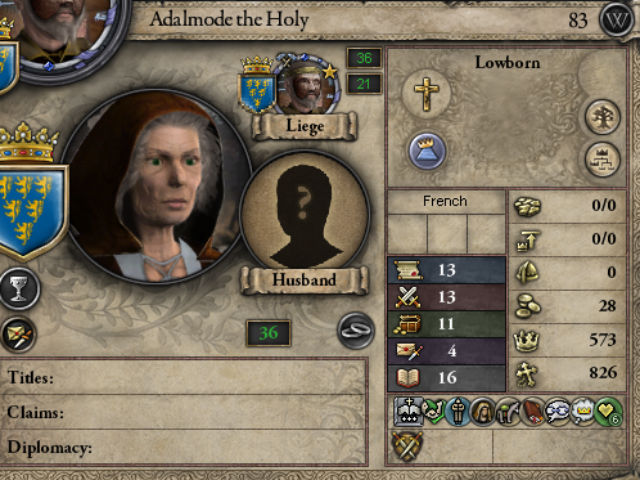The width and height of the screenshot is (640, 480).
Task: Select the green heart trait icon
Action: pyautogui.click(x=609, y=411)
